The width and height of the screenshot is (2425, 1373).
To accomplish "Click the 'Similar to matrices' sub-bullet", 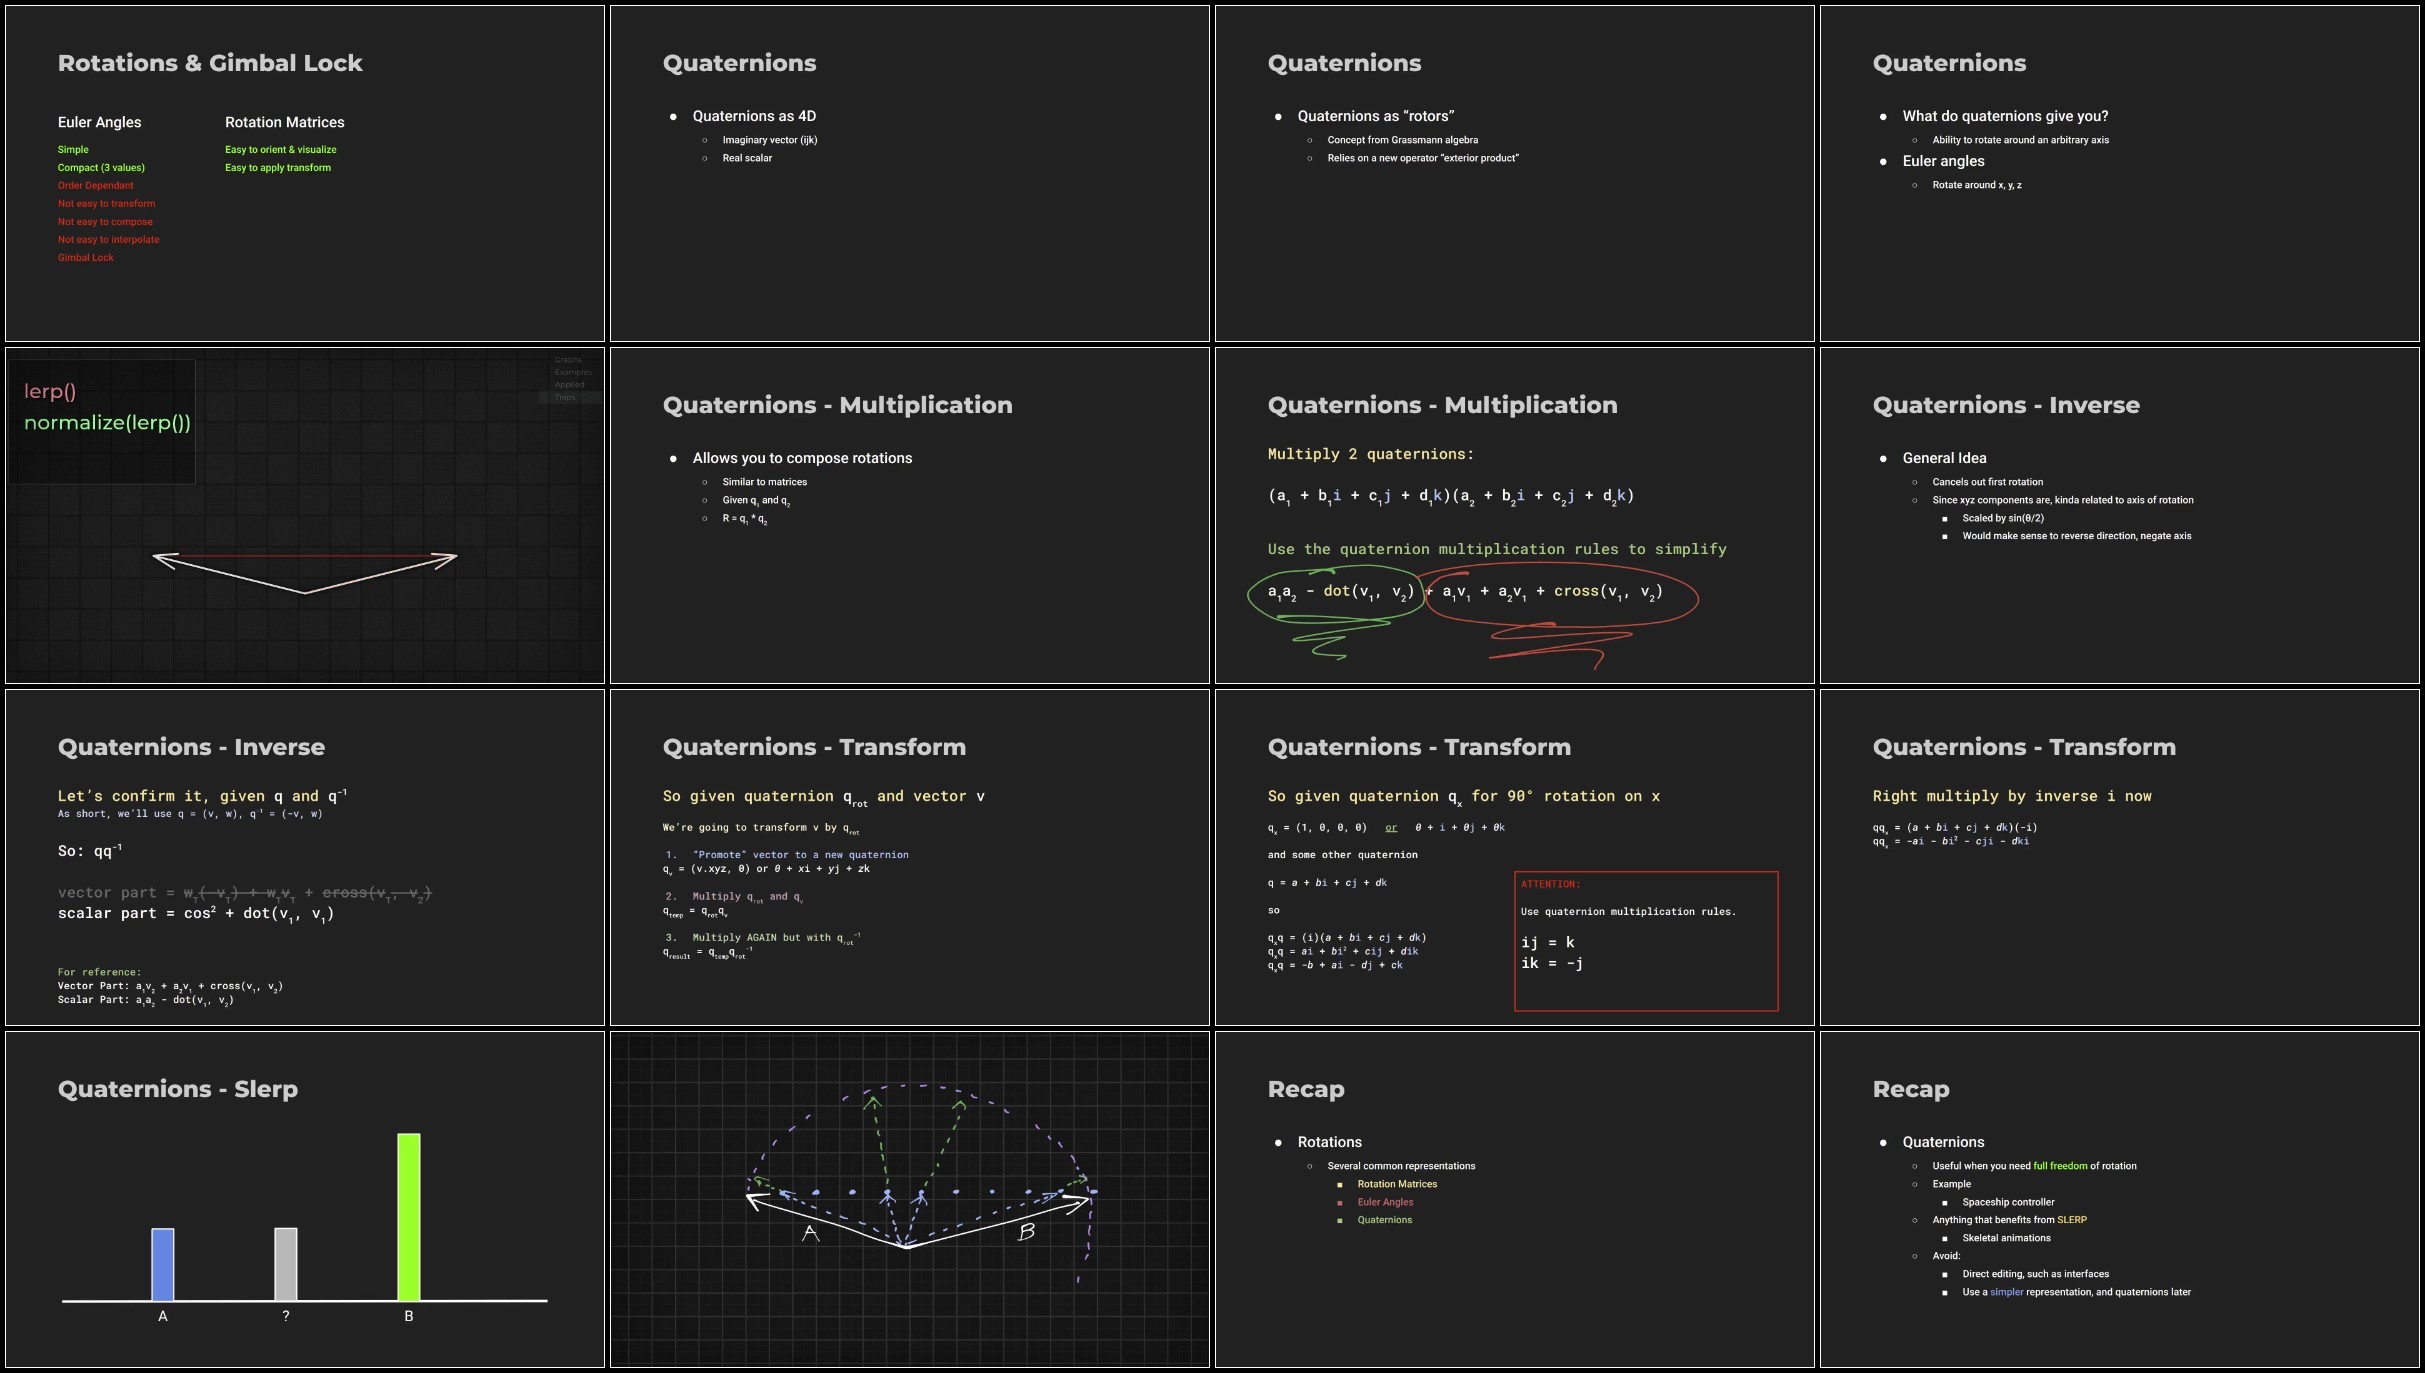I will tap(764, 482).
